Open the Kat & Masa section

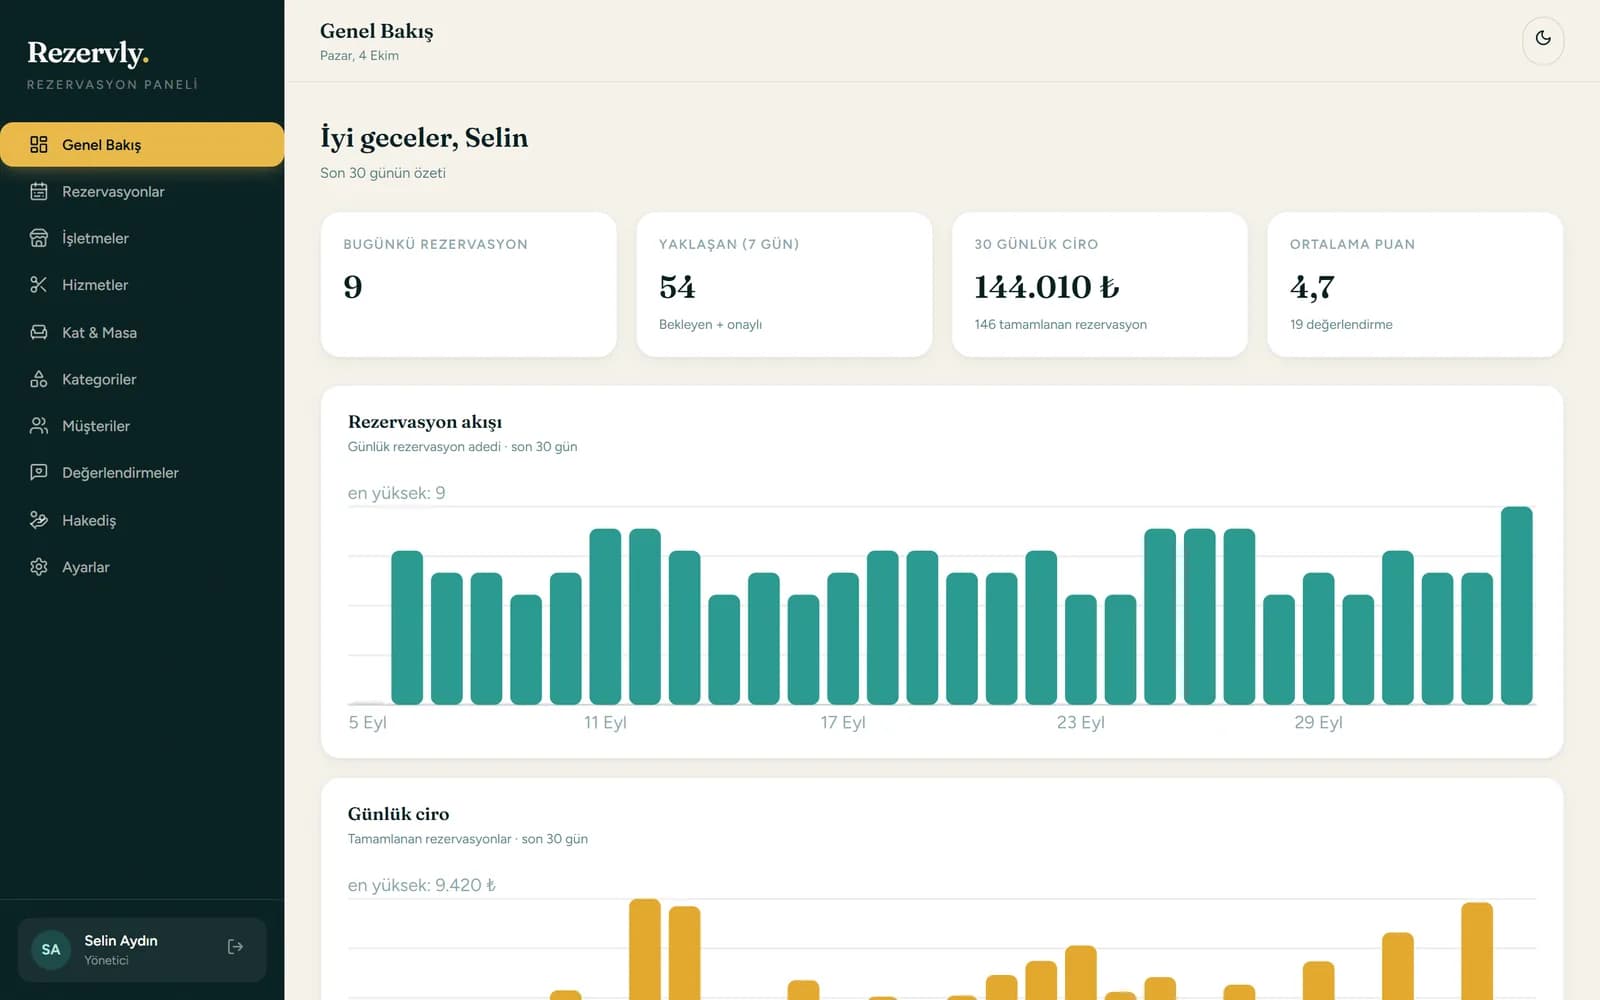pyautogui.click(x=142, y=332)
